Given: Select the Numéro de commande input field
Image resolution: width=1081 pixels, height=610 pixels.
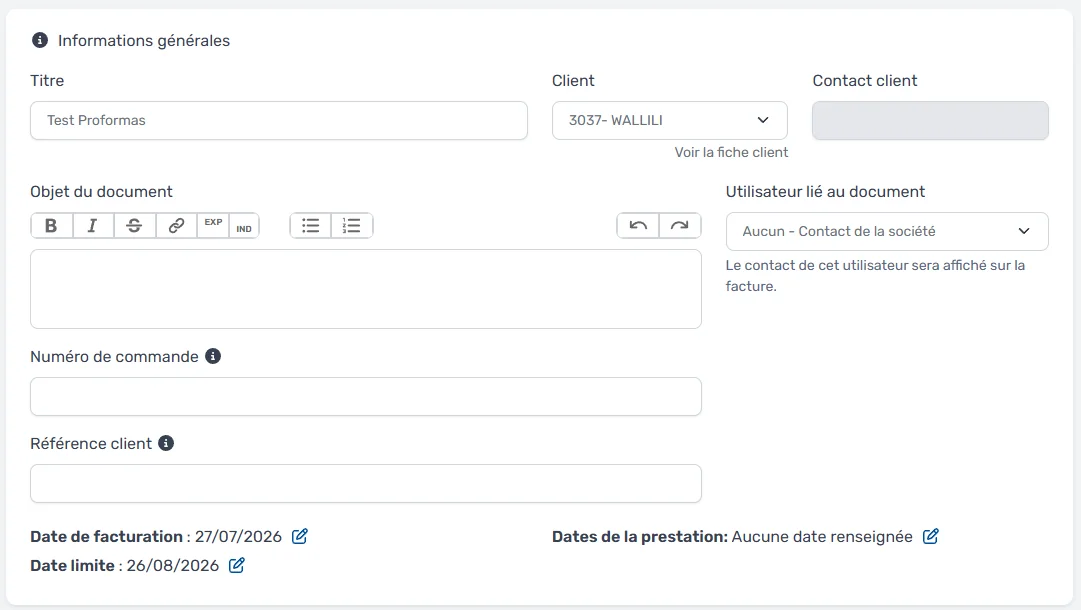Looking at the screenshot, I should [365, 396].
